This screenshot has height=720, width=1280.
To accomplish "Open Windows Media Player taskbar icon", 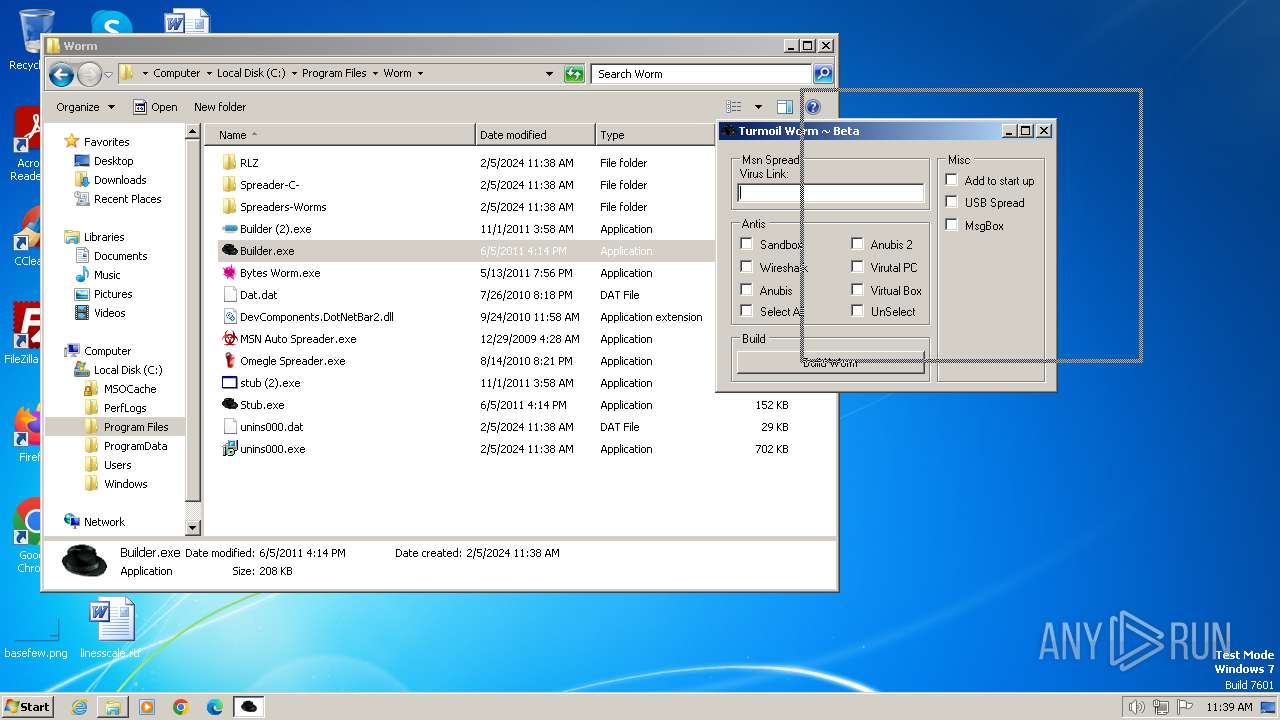I will click(x=147, y=707).
